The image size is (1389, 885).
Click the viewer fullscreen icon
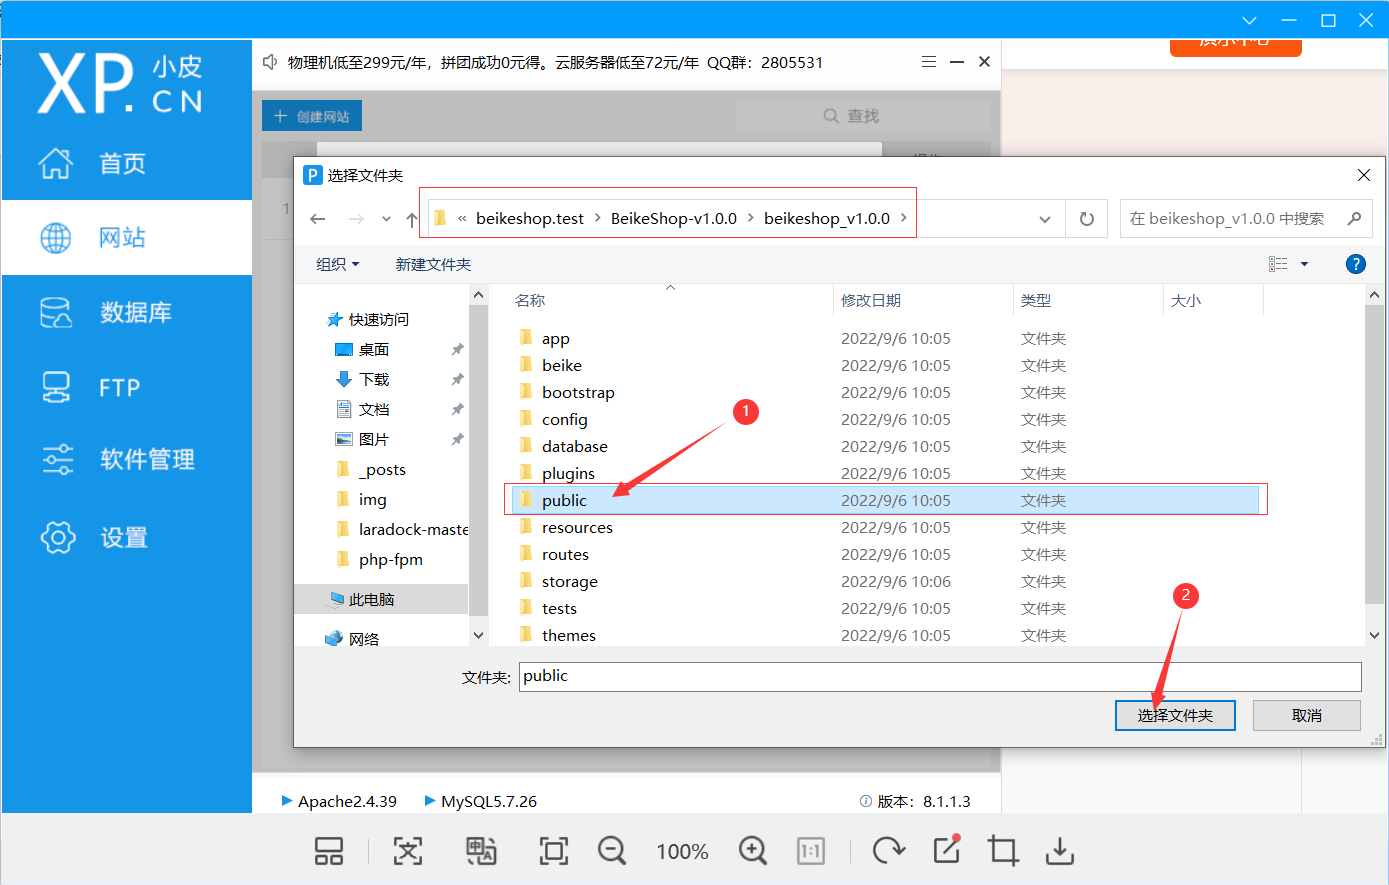(554, 851)
